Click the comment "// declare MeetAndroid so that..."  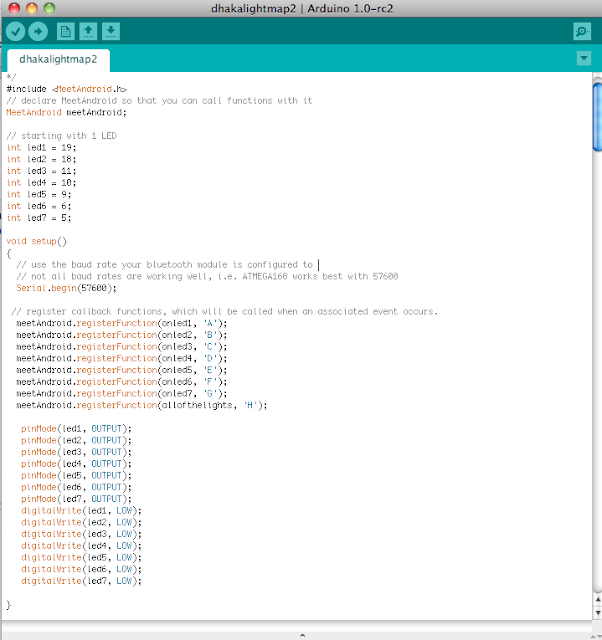coord(160,100)
